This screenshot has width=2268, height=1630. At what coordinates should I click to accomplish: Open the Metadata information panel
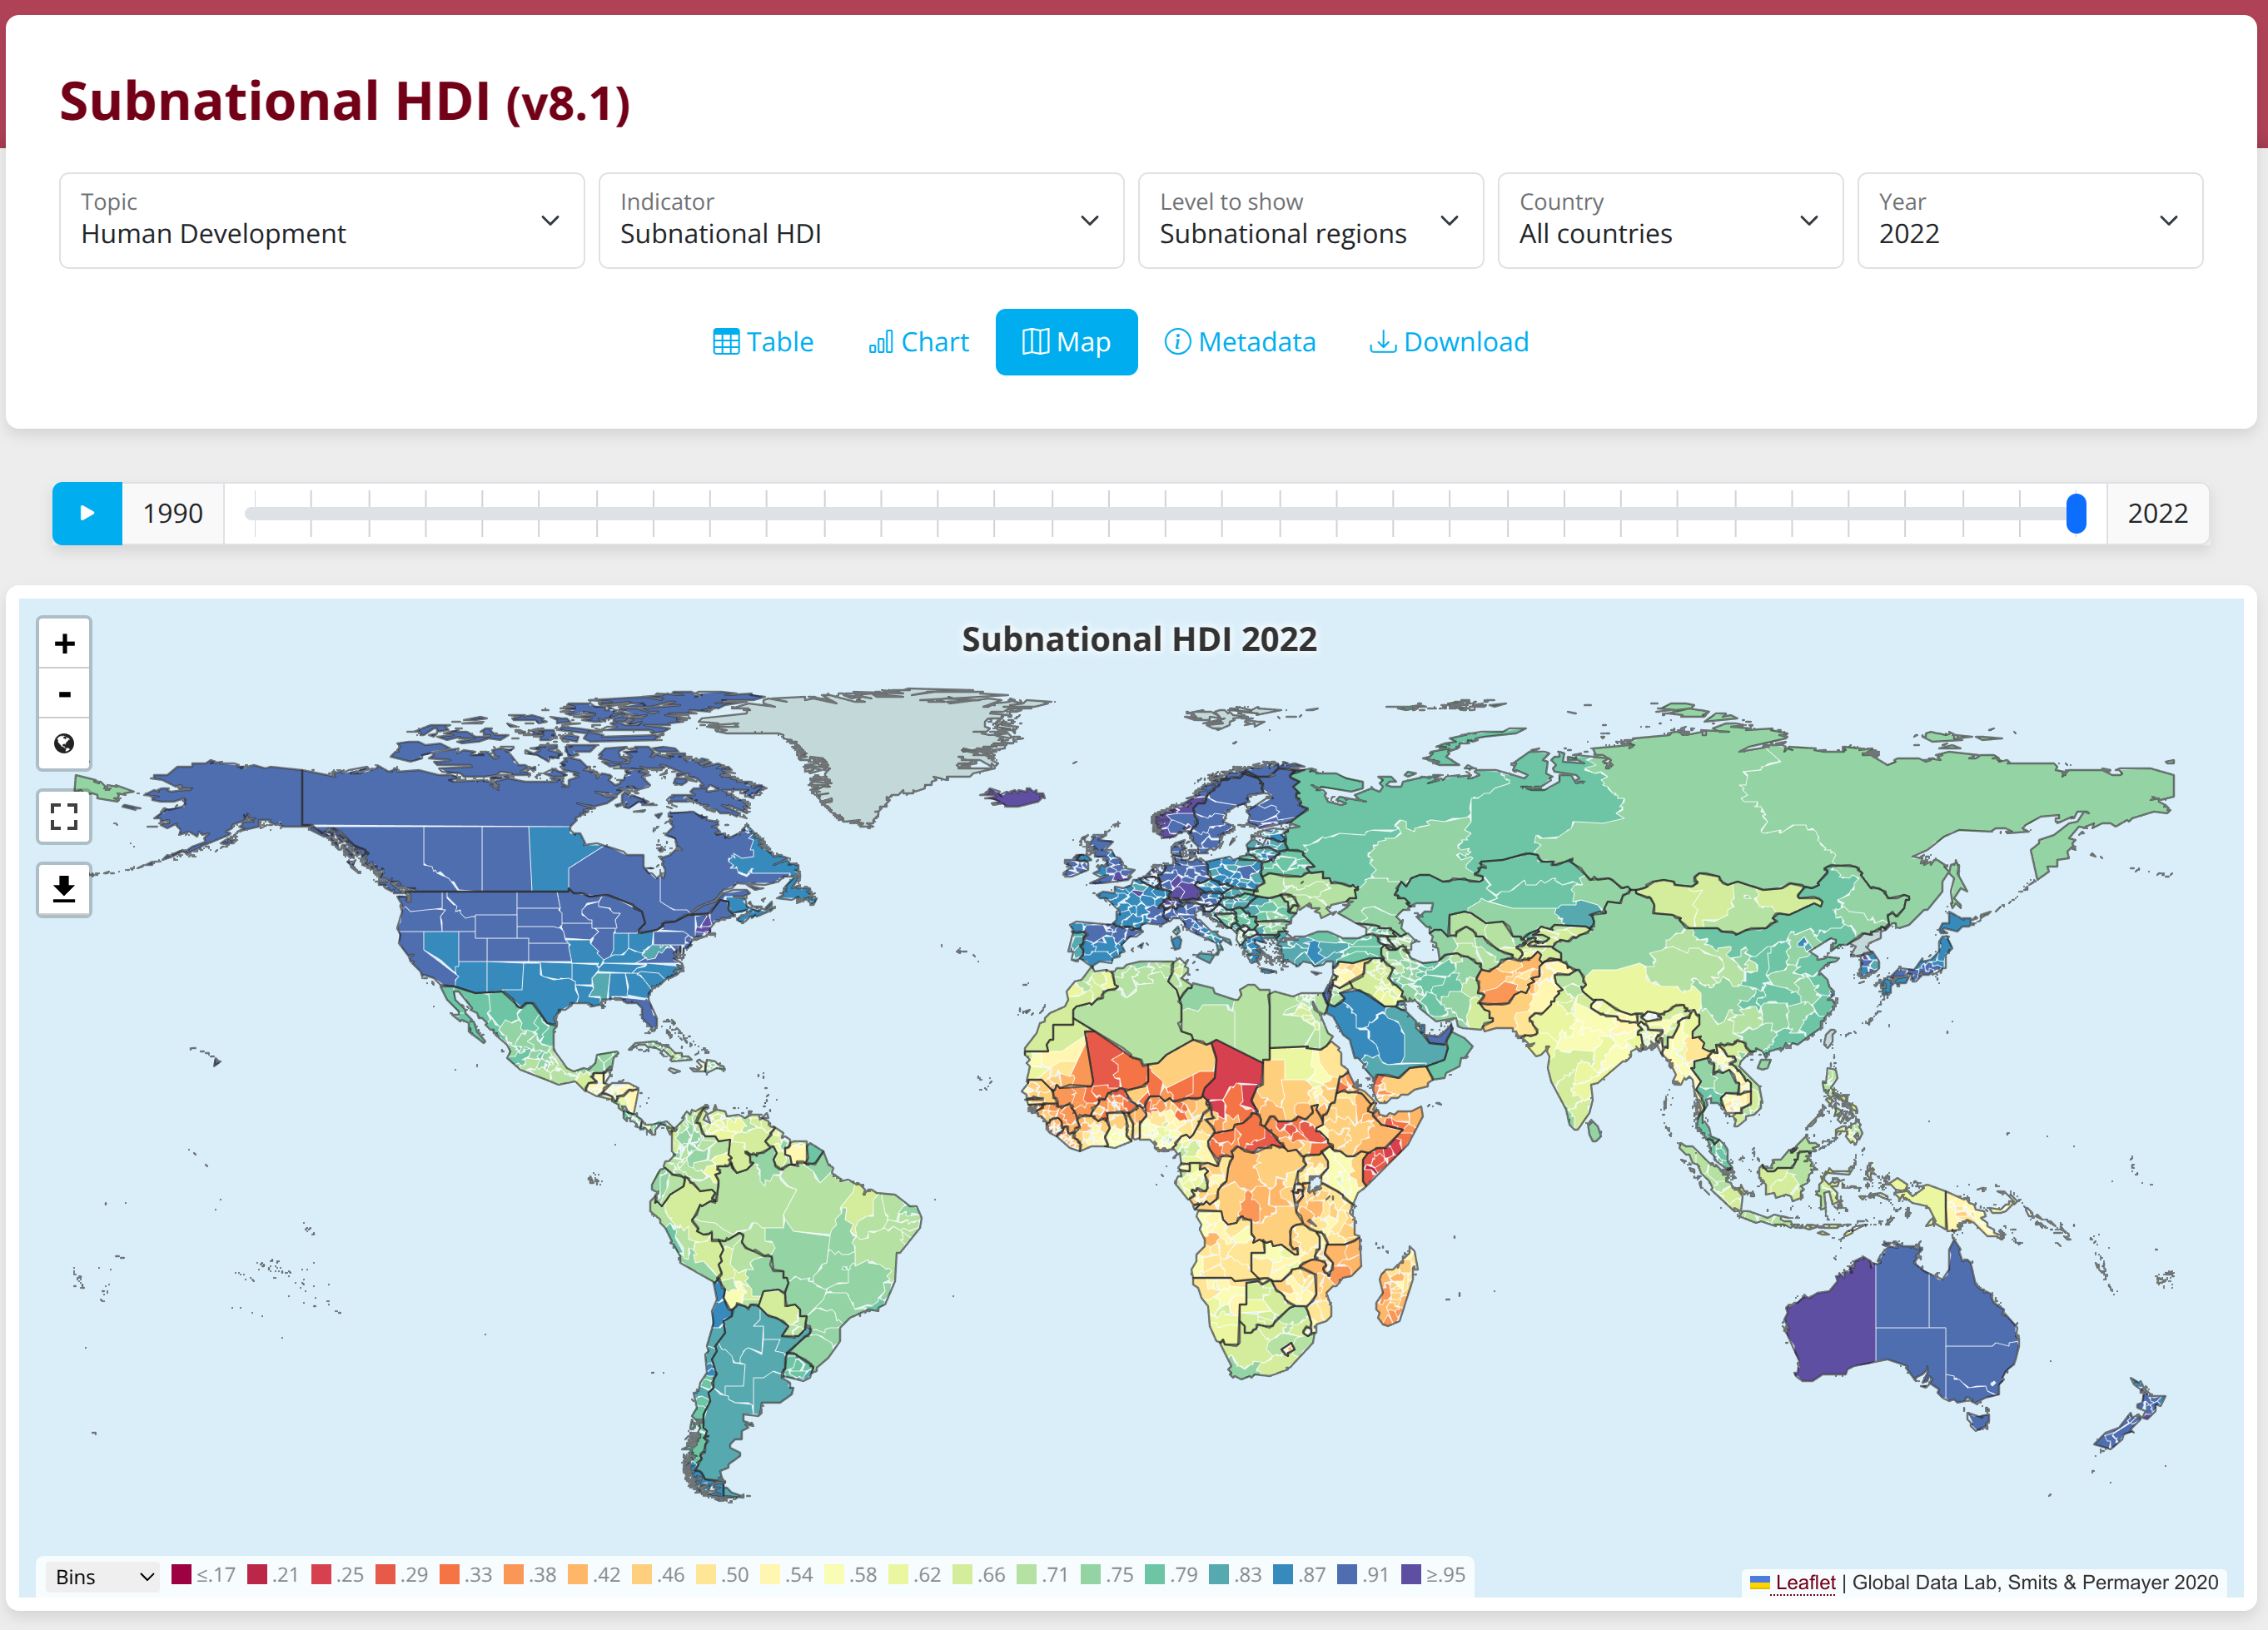1241,342
